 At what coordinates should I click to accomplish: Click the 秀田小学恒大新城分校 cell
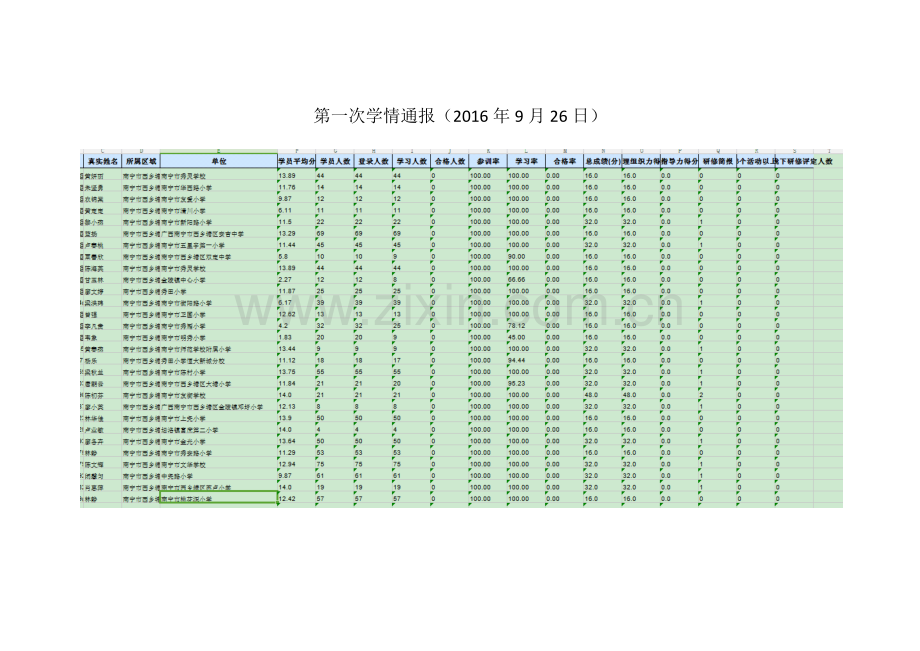[219, 361]
